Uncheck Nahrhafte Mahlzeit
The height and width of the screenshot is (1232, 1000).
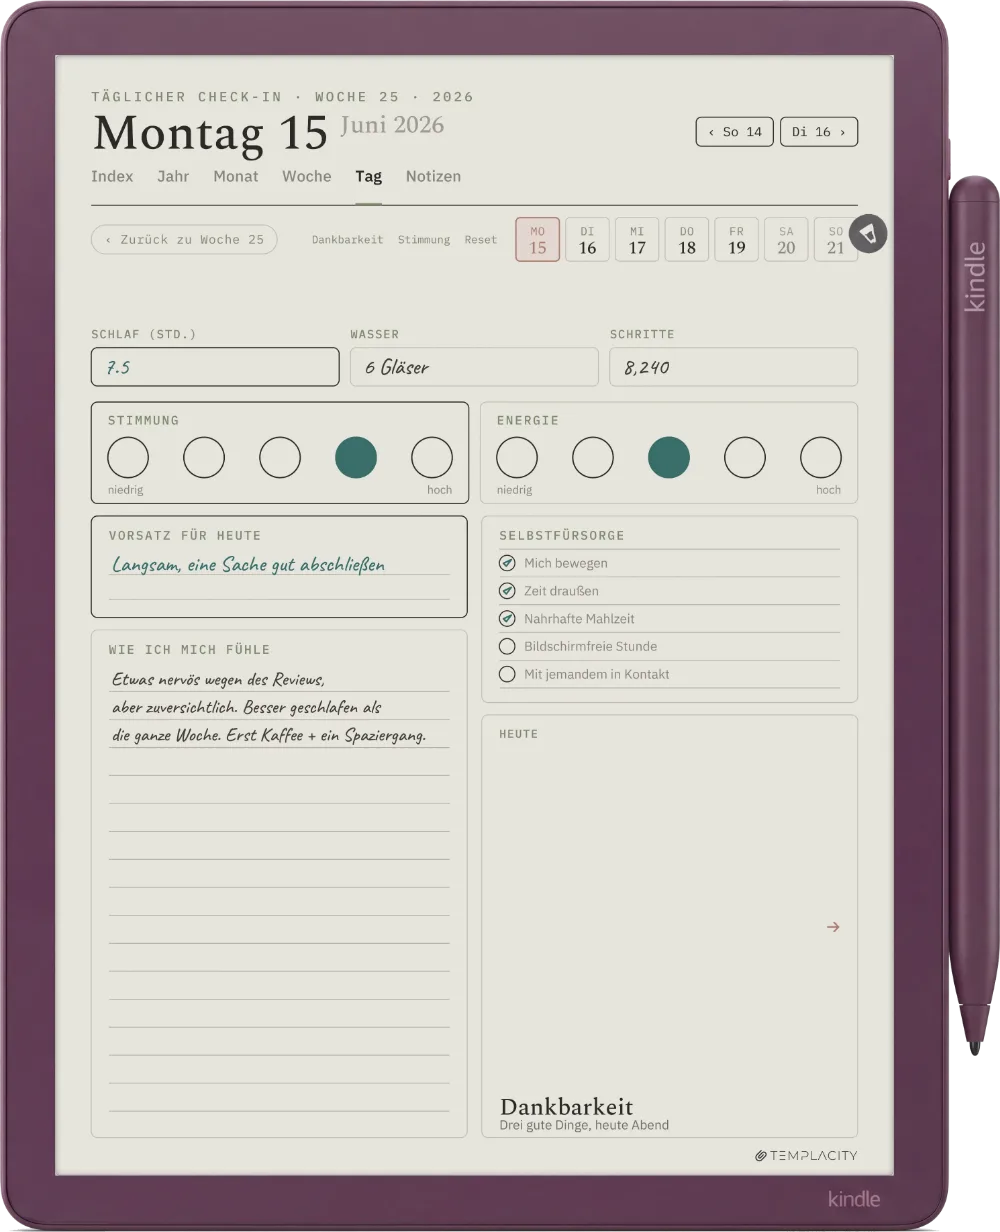pyautogui.click(x=507, y=619)
